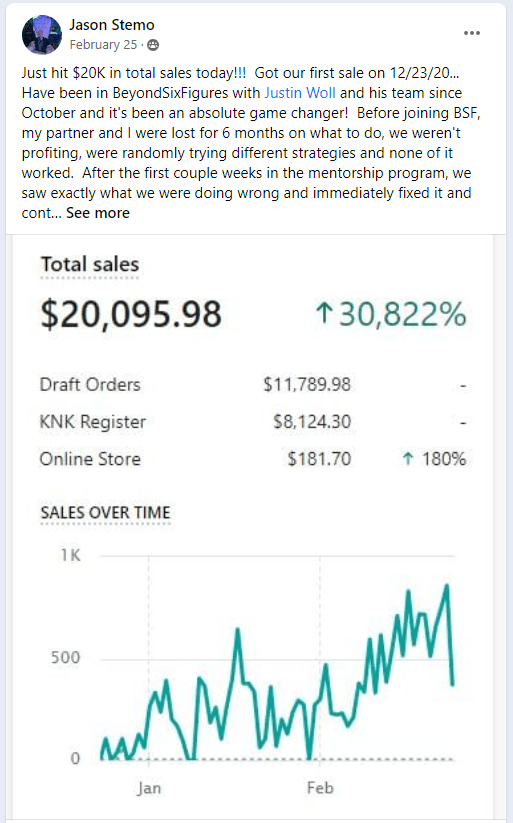Click the up arrow next to 180%

click(408, 459)
